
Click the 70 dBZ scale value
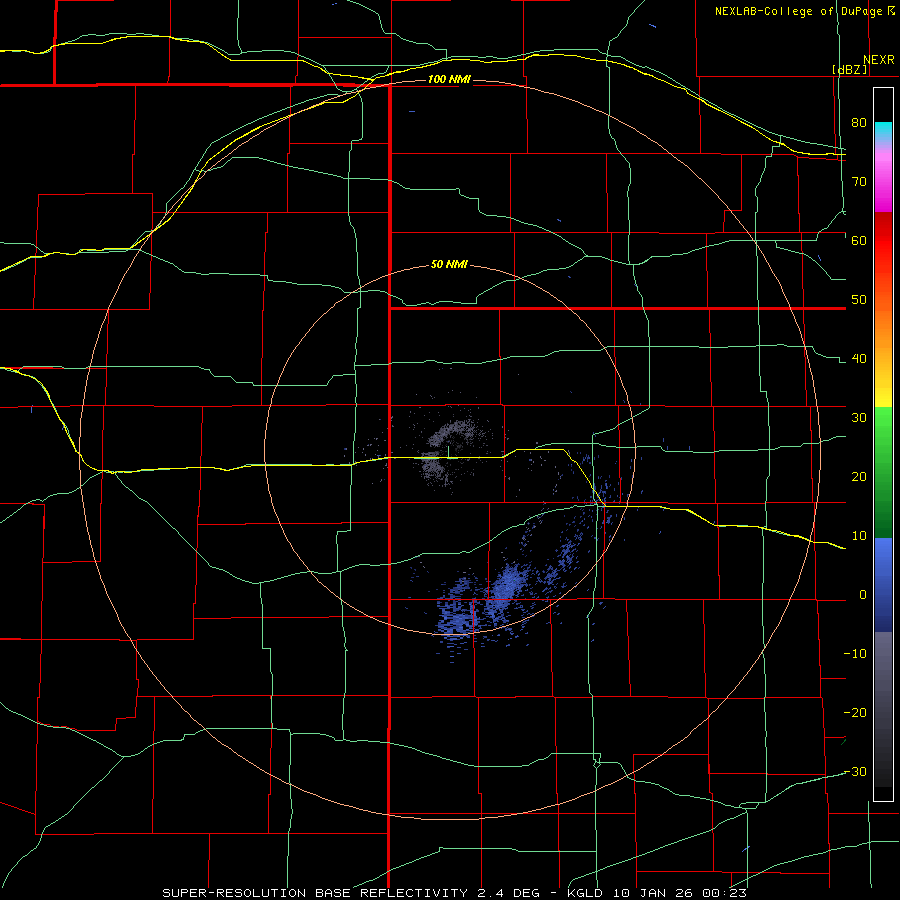click(859, 181)
